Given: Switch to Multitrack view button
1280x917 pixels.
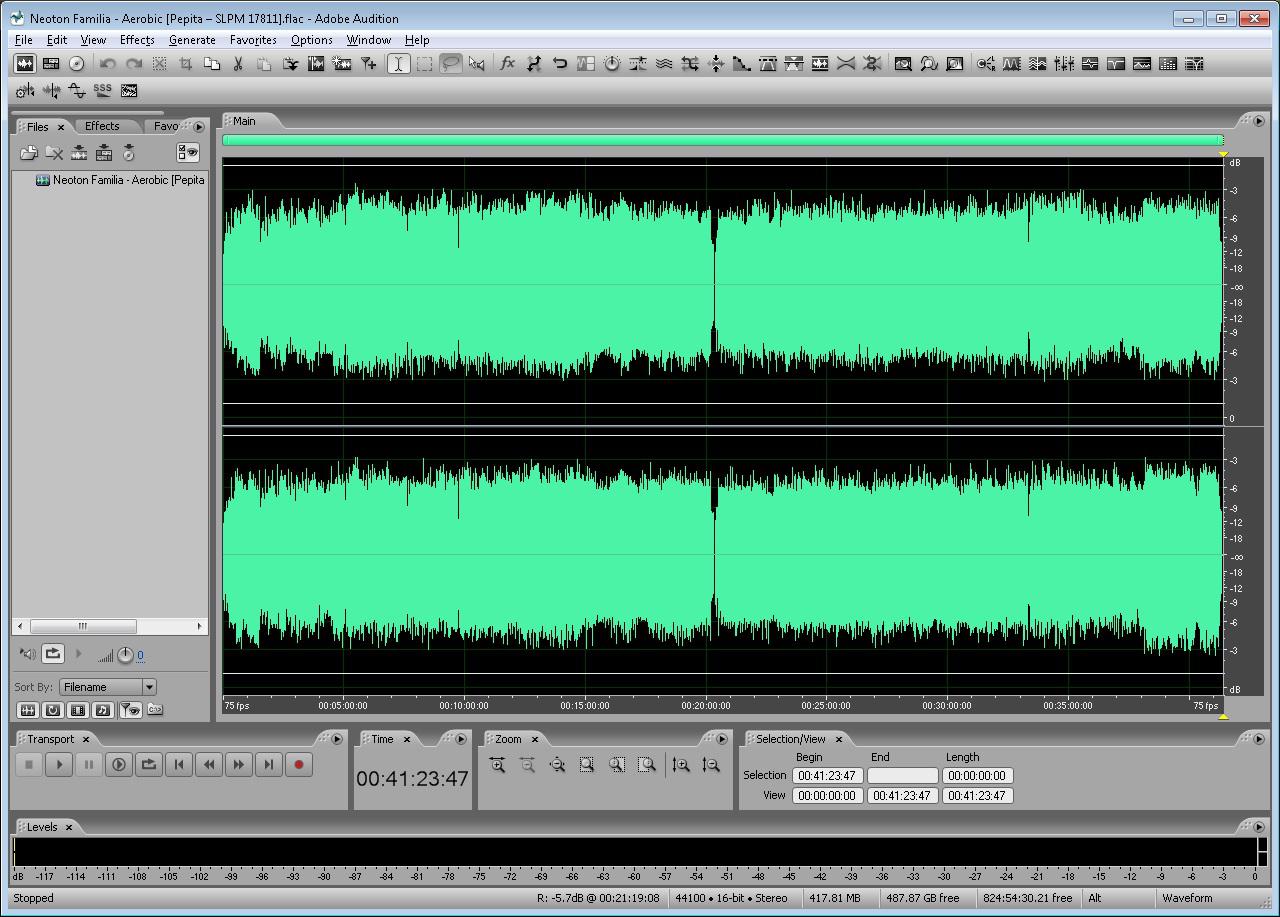Looking at the screenshot, I should pos(51,64).
